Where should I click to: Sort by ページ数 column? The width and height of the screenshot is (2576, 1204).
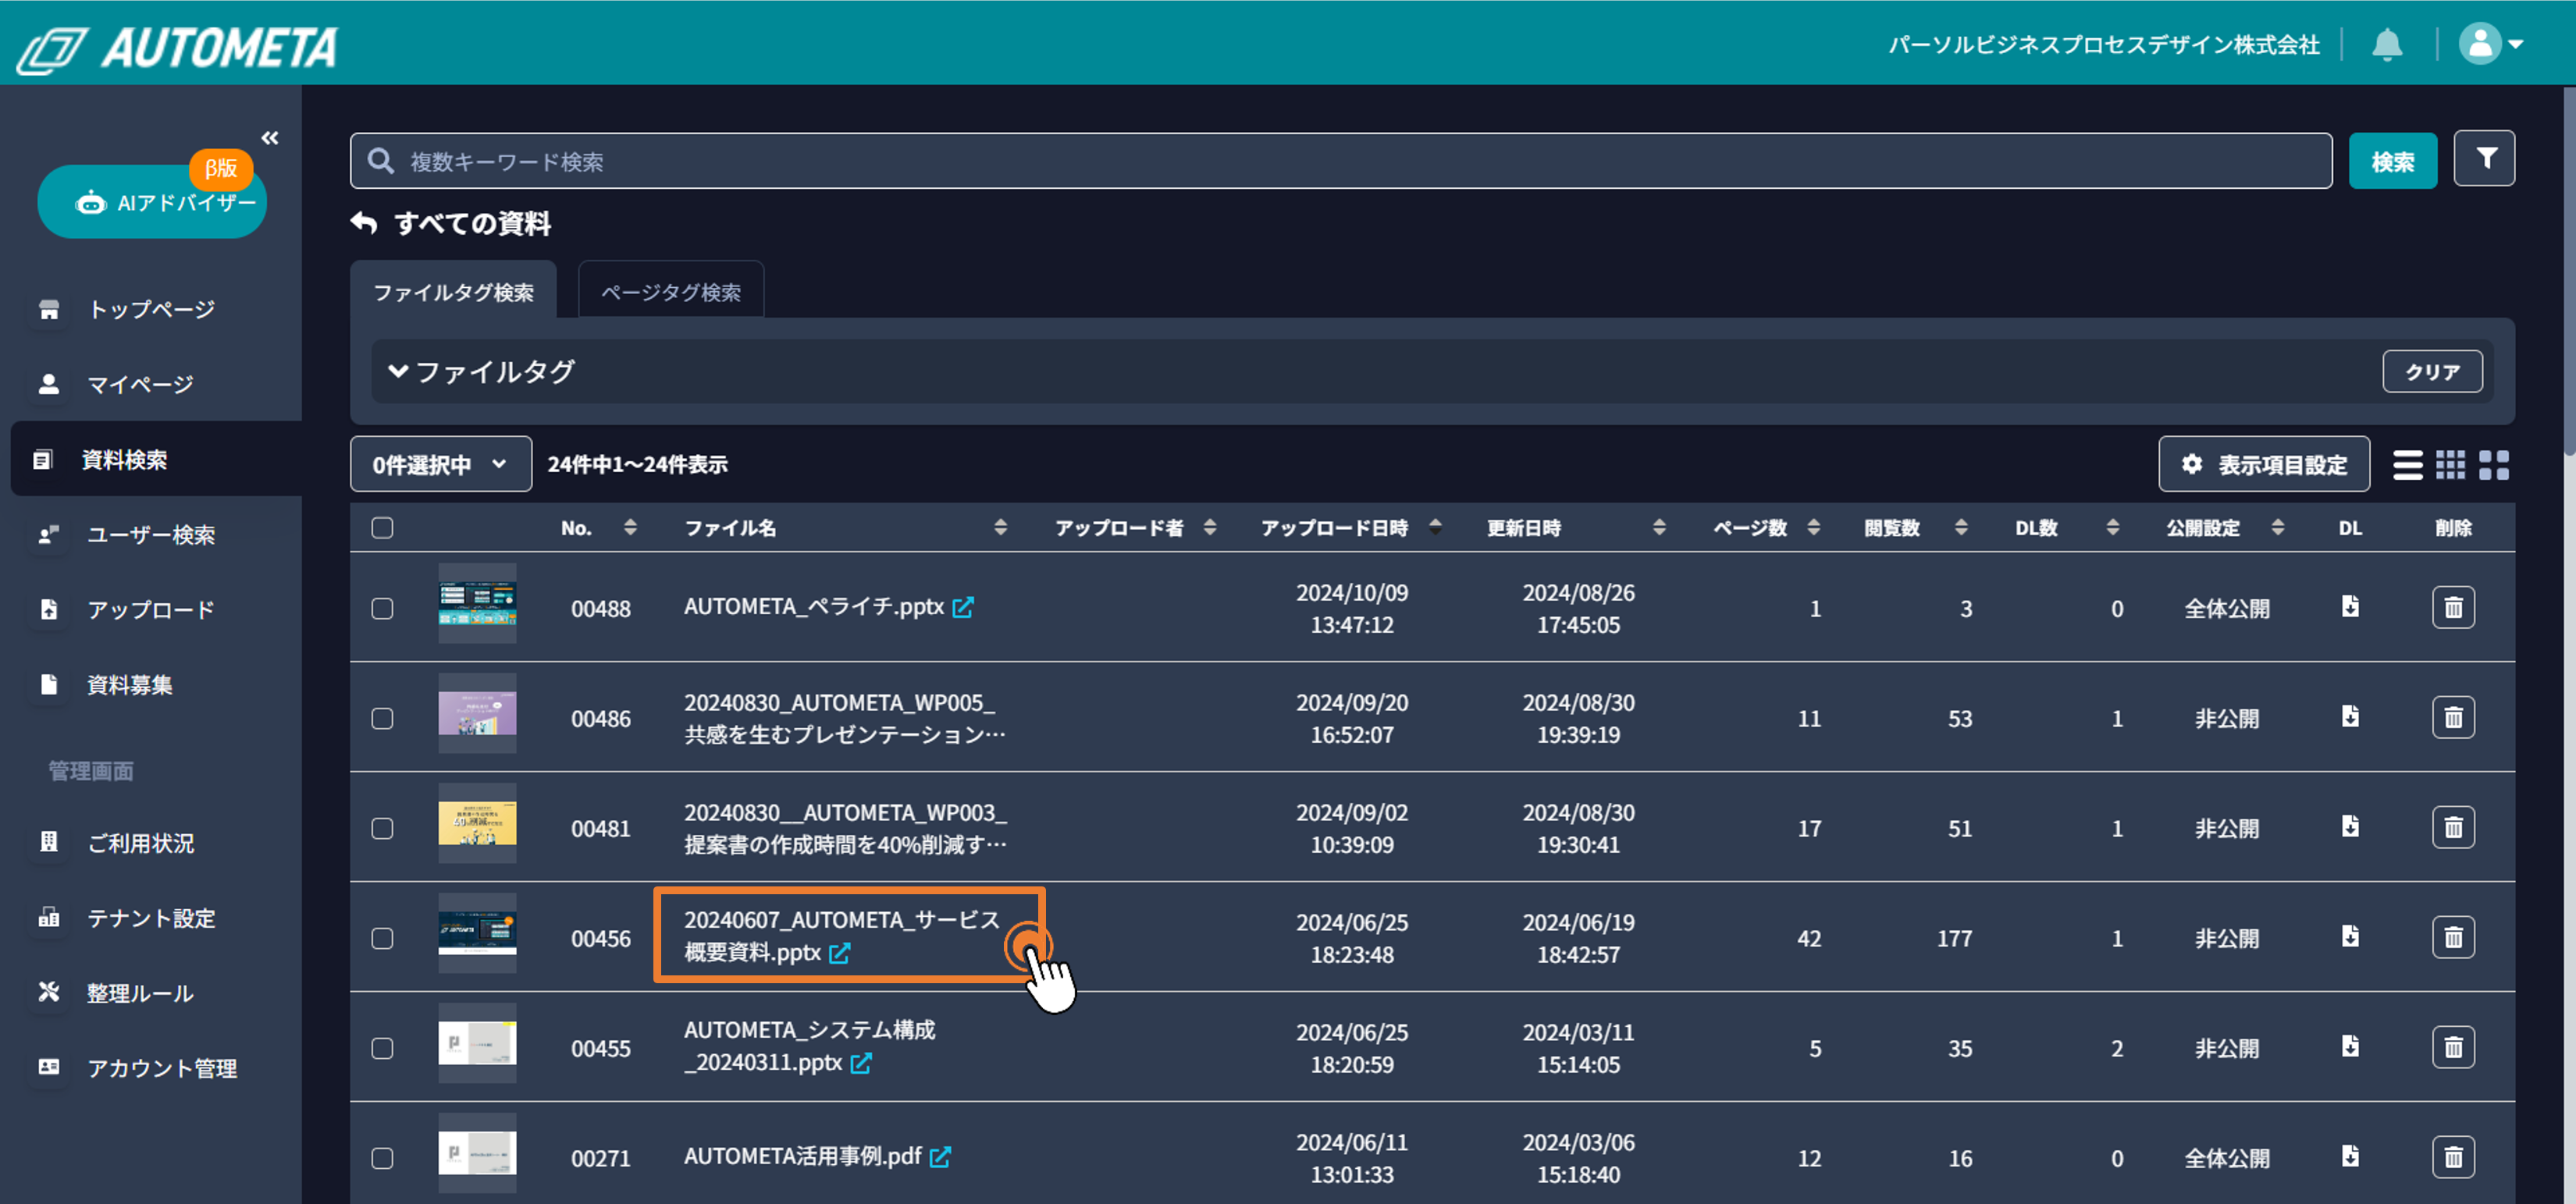1813,528
